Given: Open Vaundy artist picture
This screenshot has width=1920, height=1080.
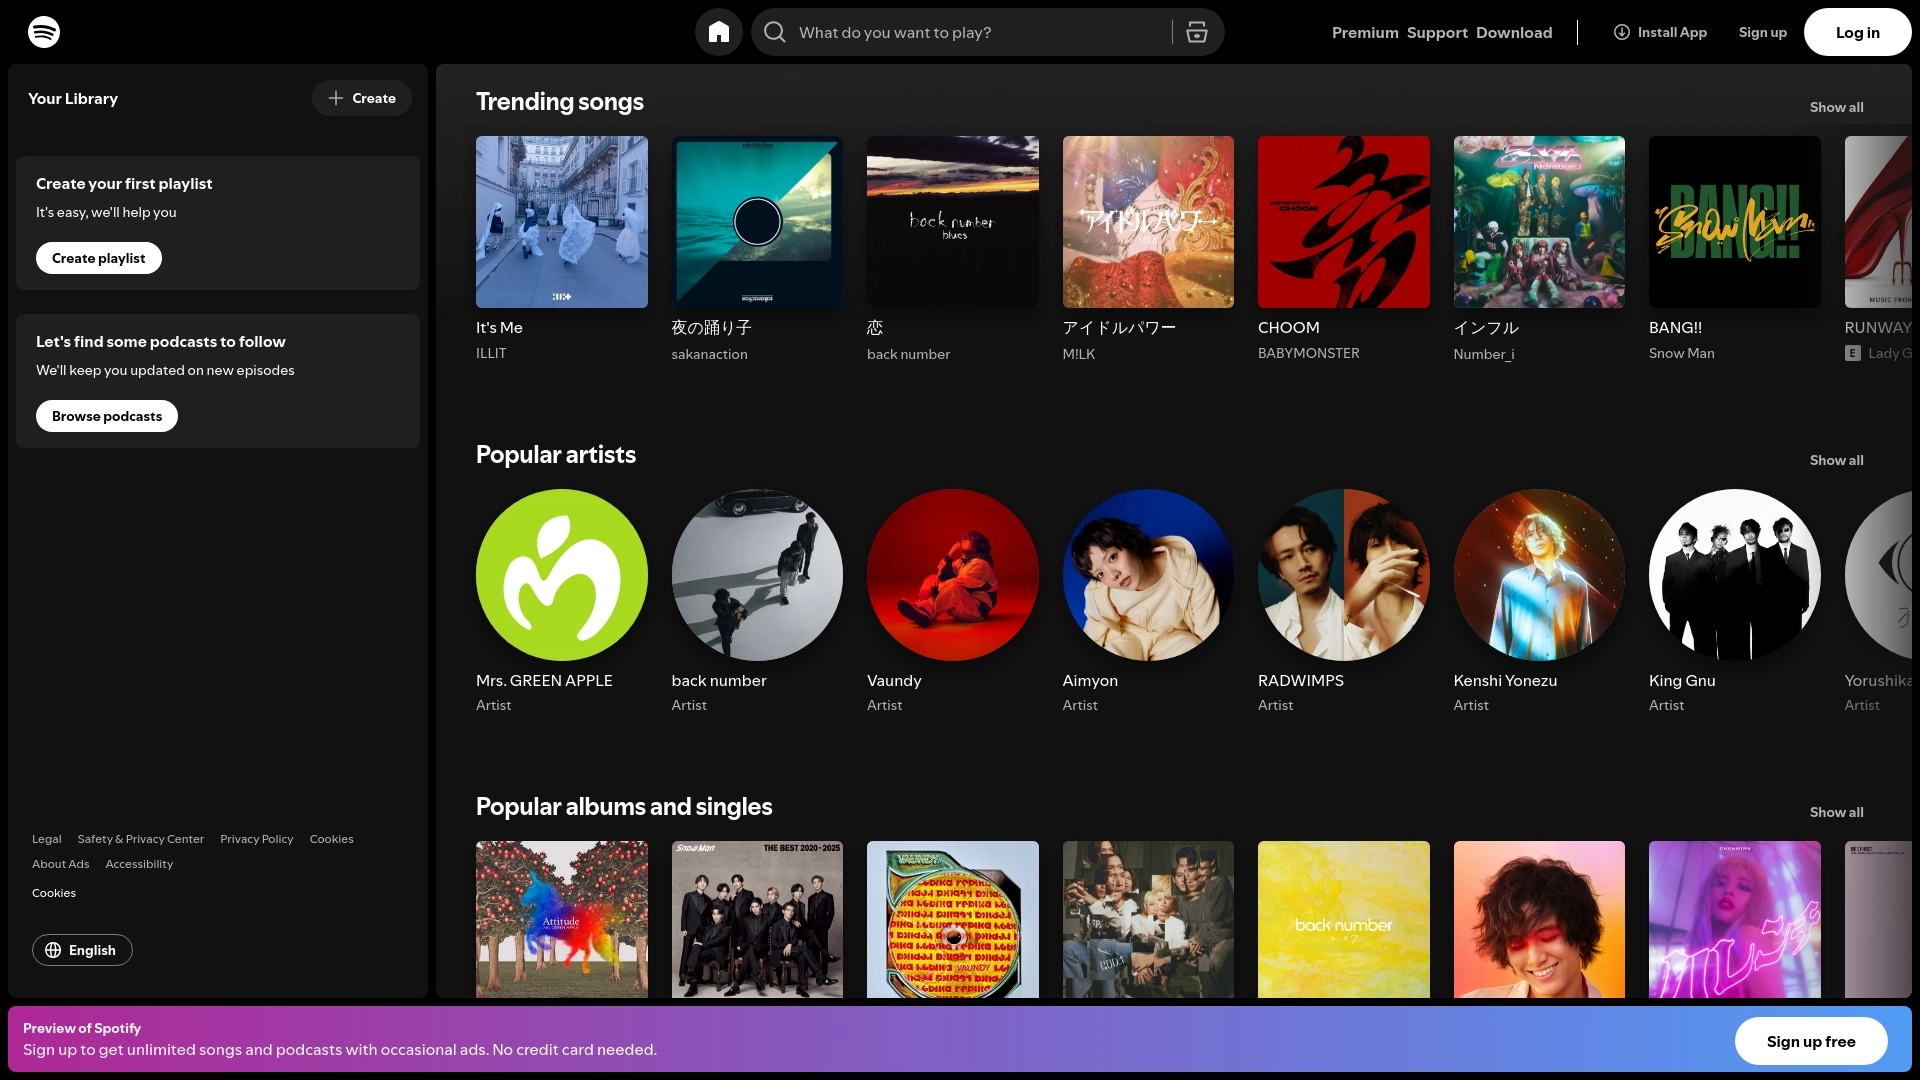Looking at the screenshot, I should pos(952,575).
